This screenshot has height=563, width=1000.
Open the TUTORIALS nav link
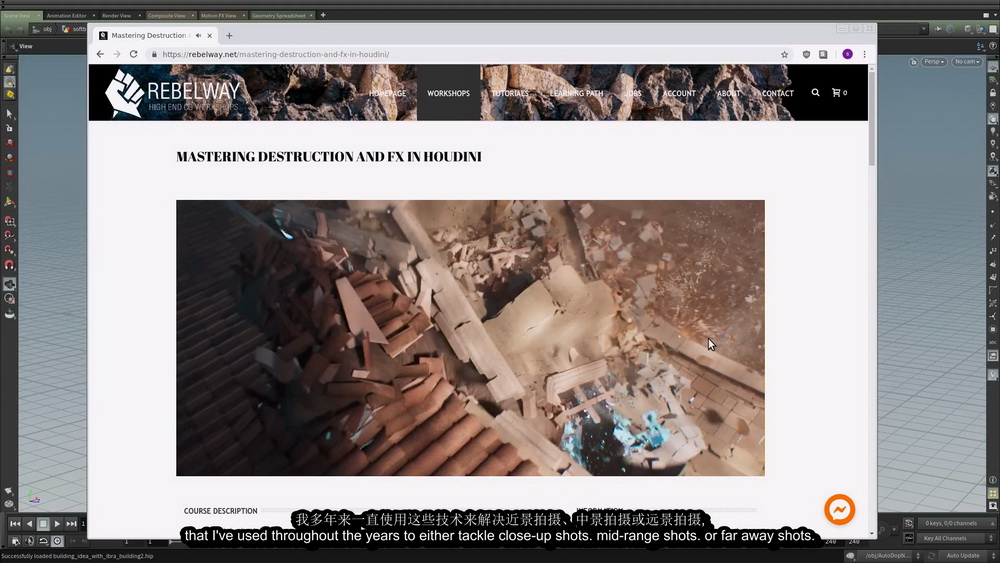(510, 93)
